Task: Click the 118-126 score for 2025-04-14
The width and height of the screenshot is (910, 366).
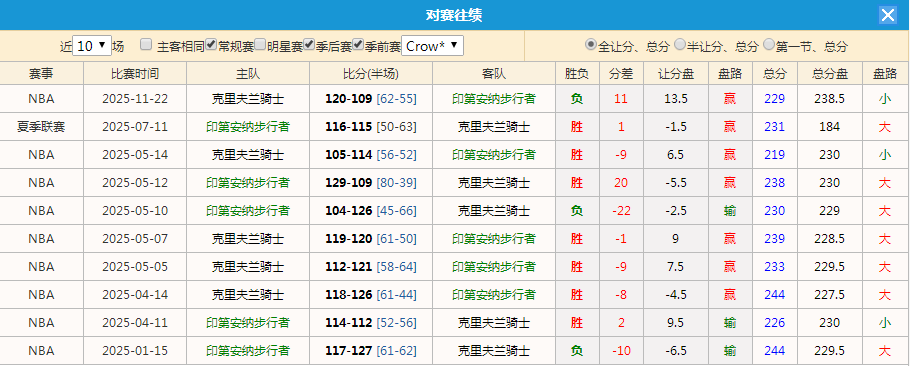Action: click(348, 295)
